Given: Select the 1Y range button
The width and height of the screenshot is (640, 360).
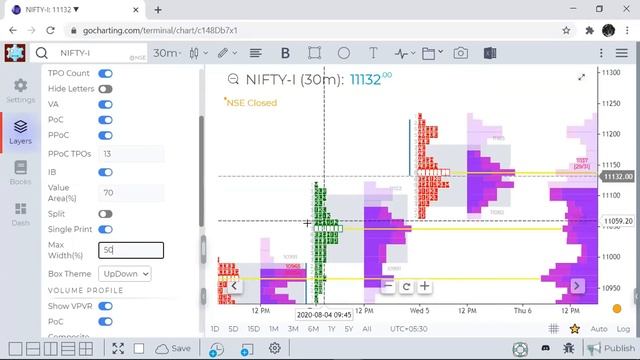Looking at the screenshot, I should [x=331, y=329].
